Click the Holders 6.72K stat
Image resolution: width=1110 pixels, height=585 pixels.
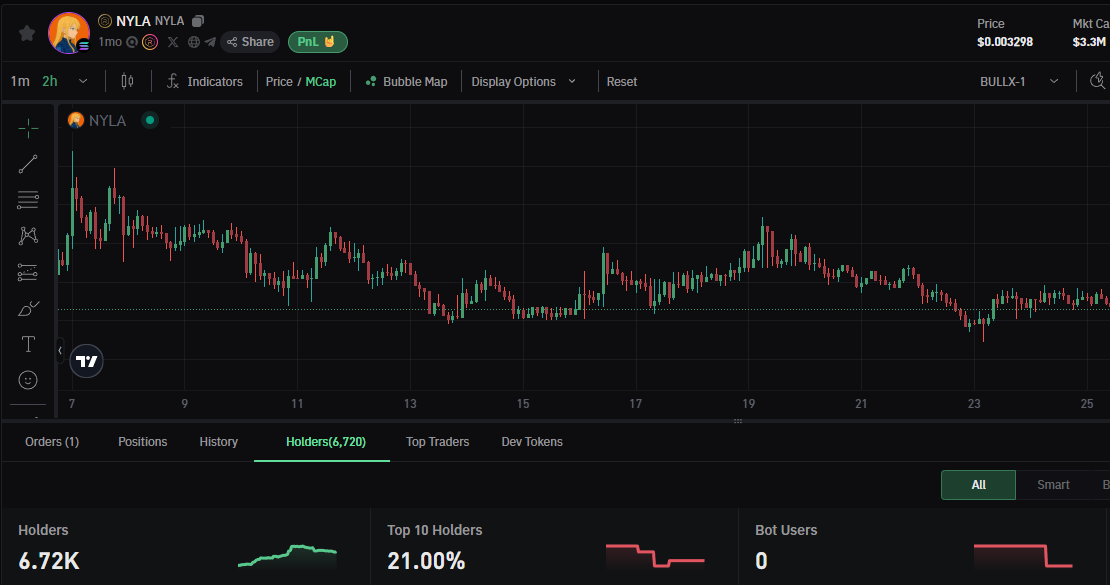[49, 561]
